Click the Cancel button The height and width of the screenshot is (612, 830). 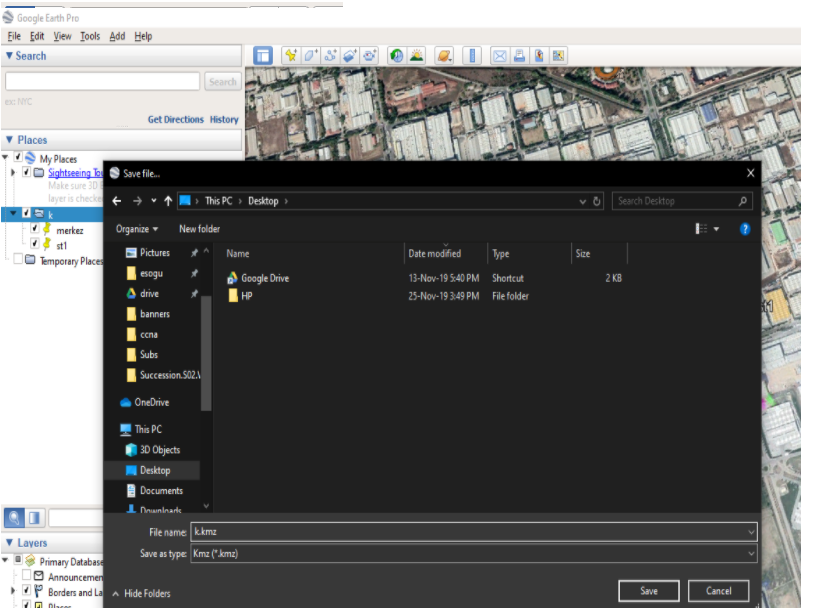point(718,591)
